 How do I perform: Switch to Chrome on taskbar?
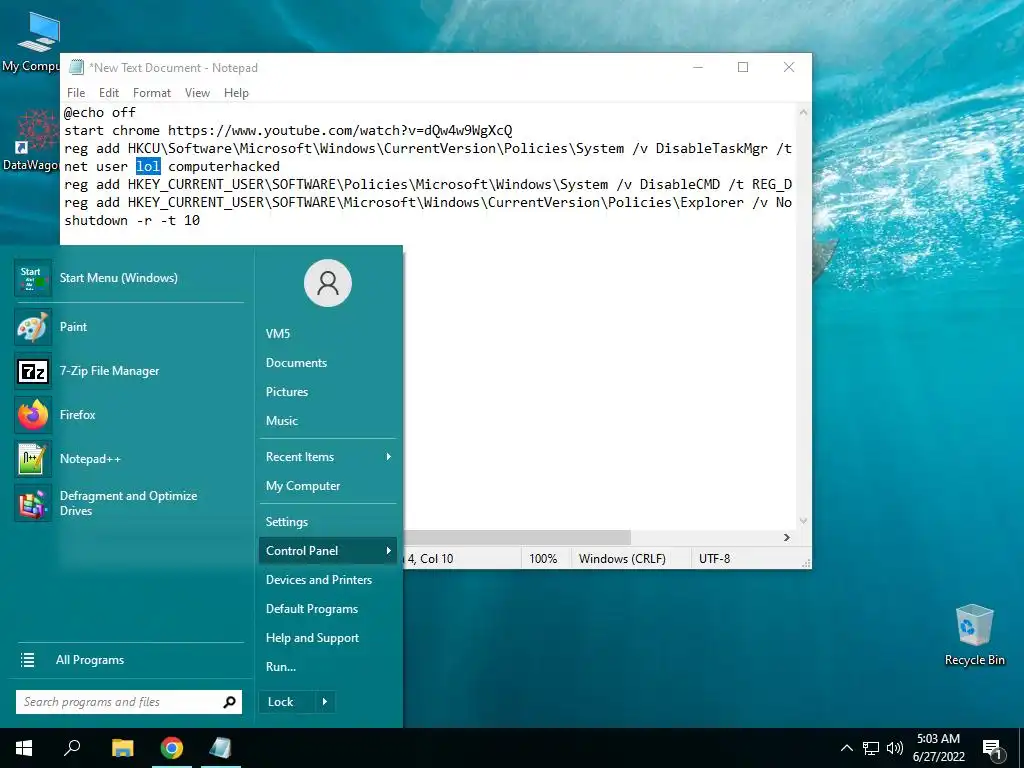click(172, 748)
